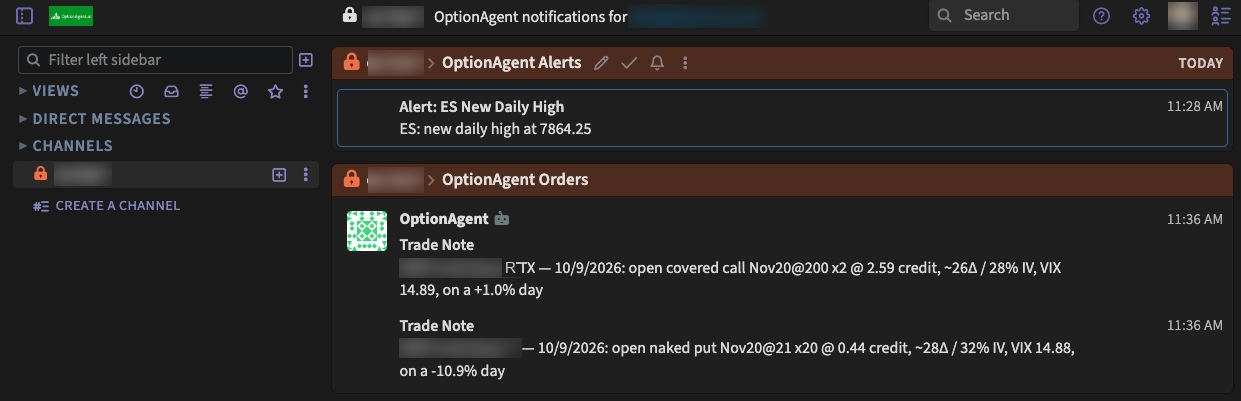Open the settings gear menu
The height and width of the screenshot is (401, 1241).
click(1141, 16)
